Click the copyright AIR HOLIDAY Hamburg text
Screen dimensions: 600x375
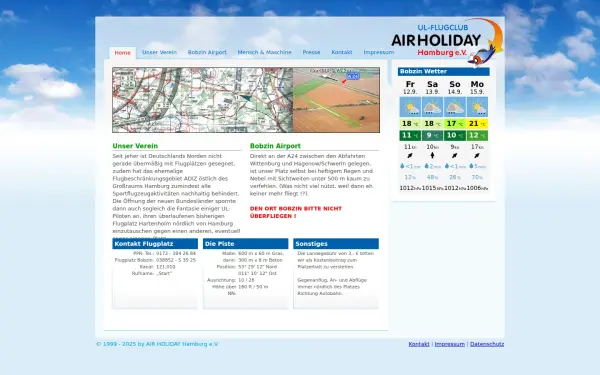point(157,344)
